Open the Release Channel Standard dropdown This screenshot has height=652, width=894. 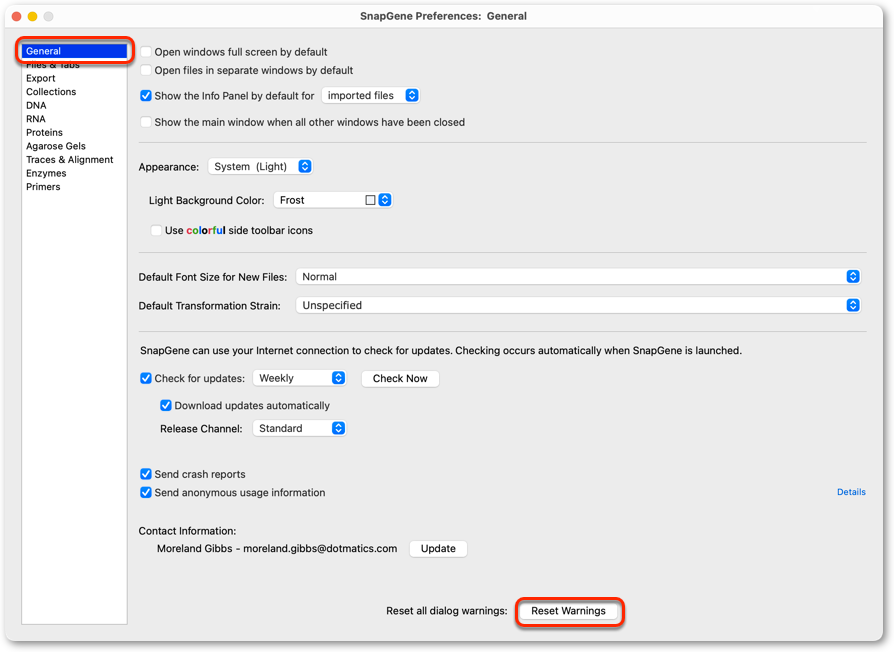tap(300, 429)
